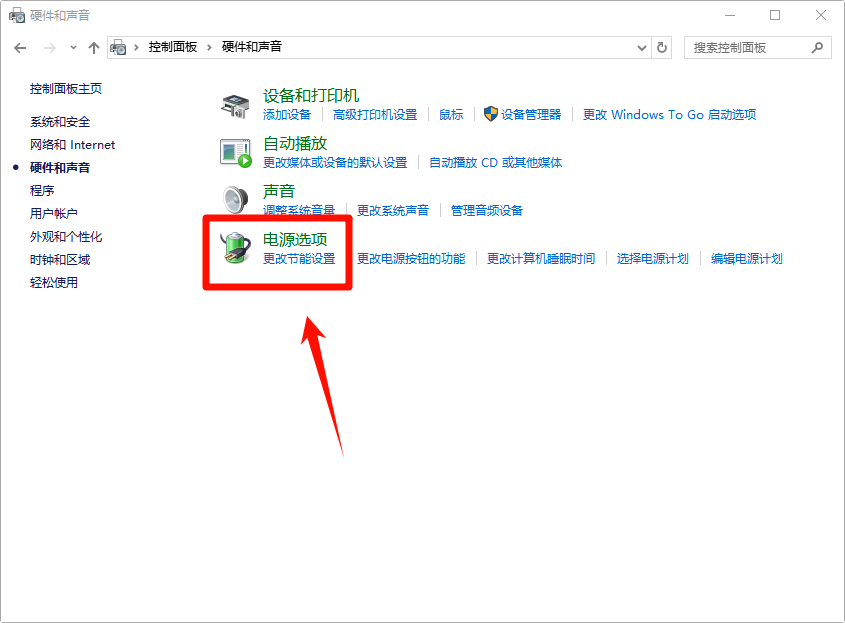The image size is (845, 623).
Task: Click the 鼠标 link
Action: coord(451,114)
